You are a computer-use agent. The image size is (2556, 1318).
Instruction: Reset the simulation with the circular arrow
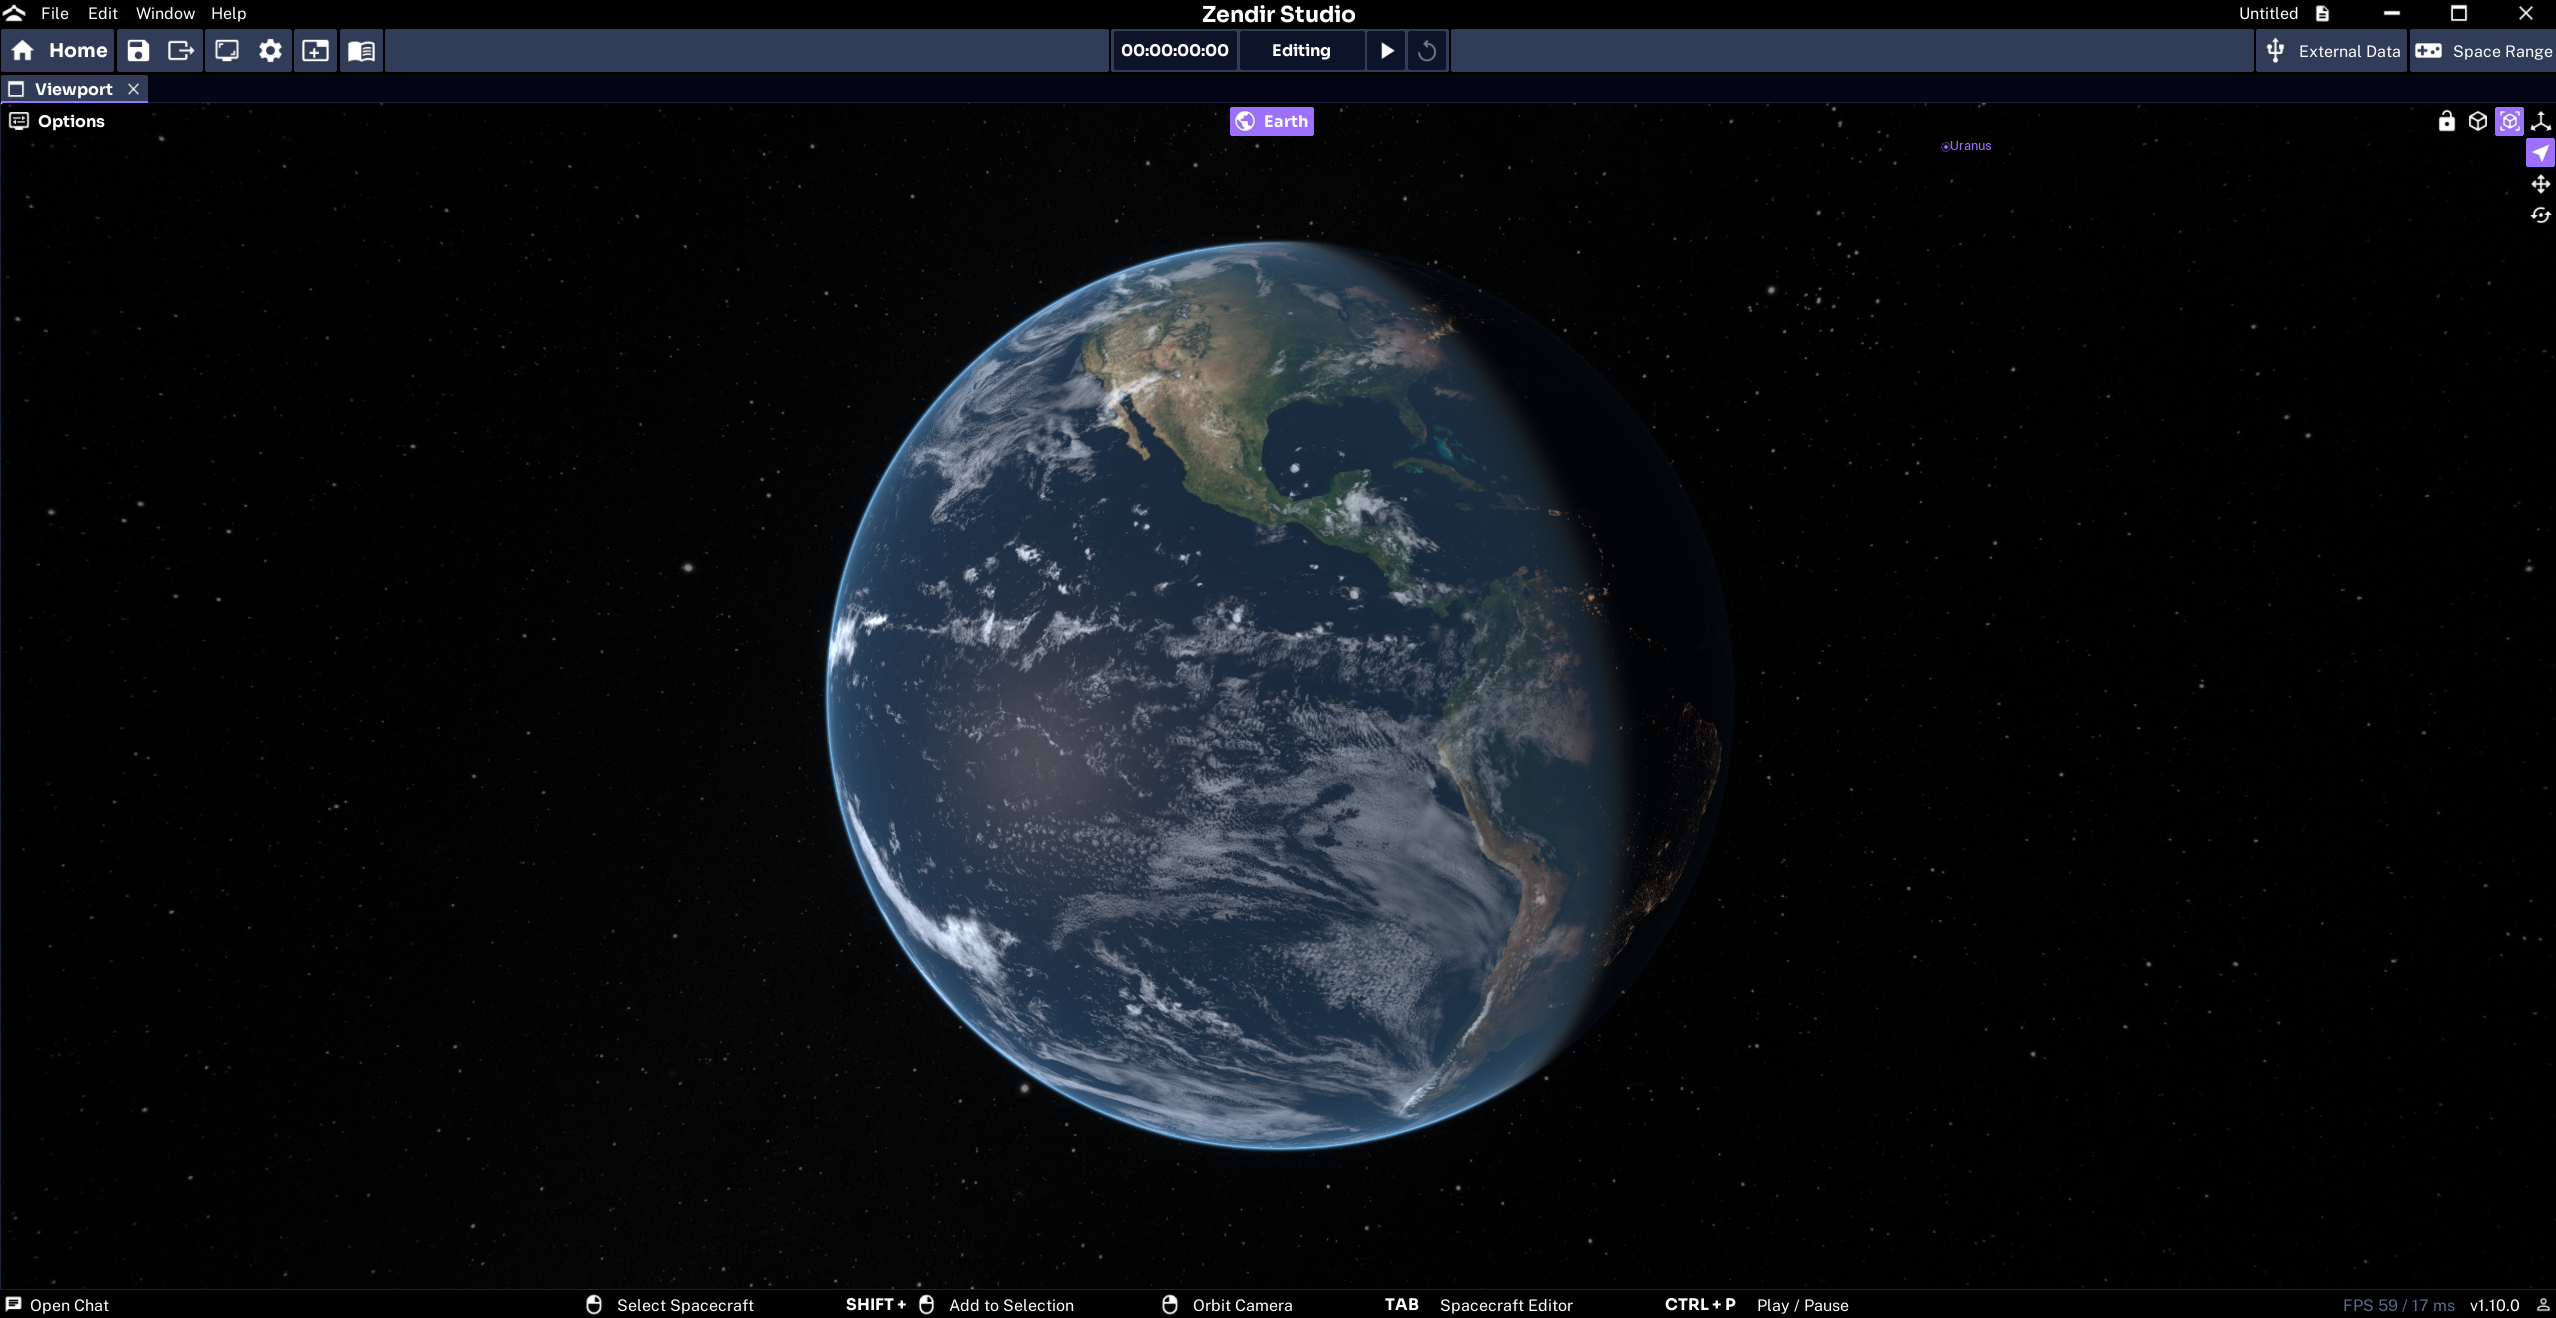1427,50
